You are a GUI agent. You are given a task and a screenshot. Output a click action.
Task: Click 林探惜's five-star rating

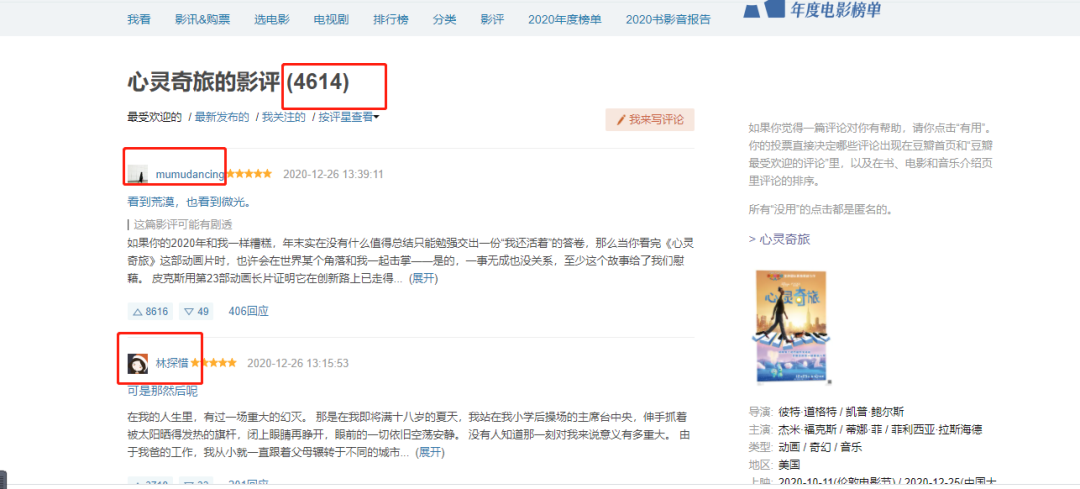[214, 363]
